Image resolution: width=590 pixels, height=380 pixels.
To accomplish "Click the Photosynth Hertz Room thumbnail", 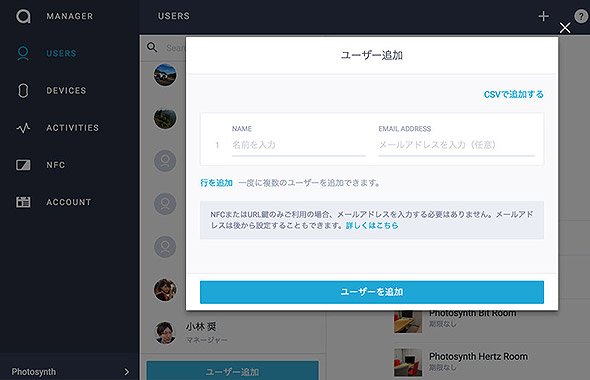I will tap(408, 362).
